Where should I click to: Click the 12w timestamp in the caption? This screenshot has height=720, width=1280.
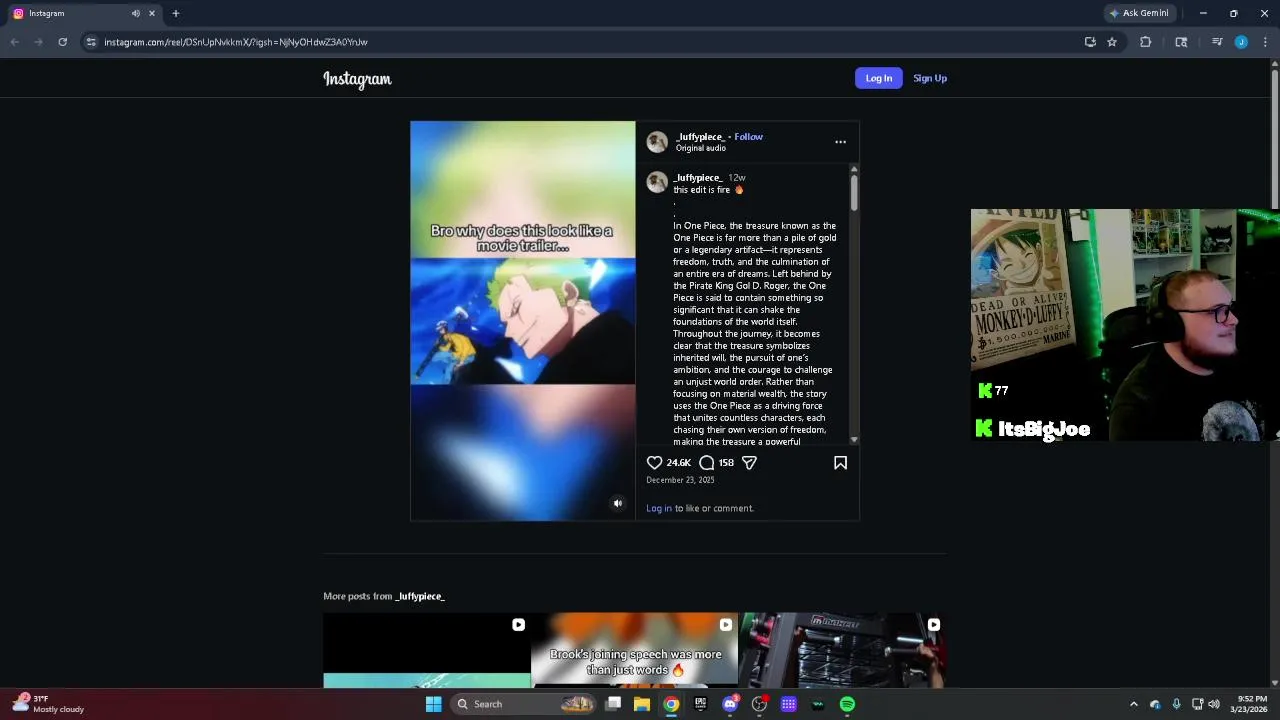tap(737, 178)
